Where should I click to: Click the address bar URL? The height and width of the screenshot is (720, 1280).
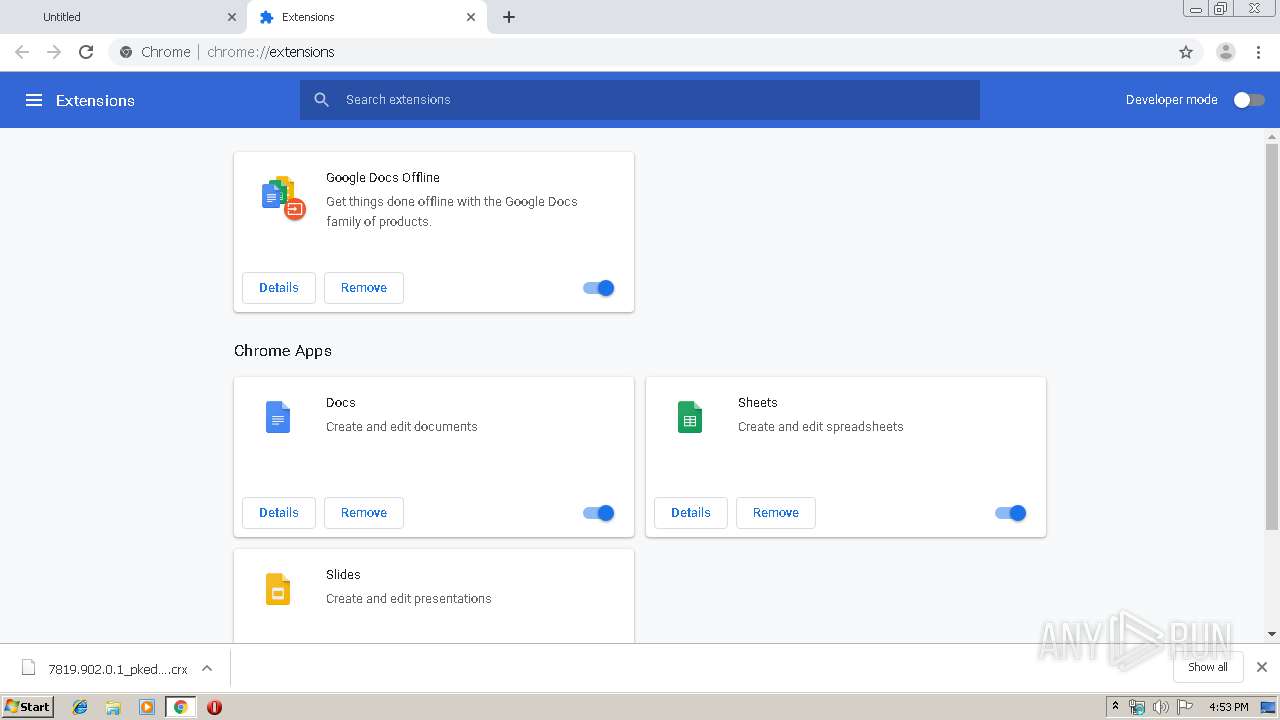271,52
